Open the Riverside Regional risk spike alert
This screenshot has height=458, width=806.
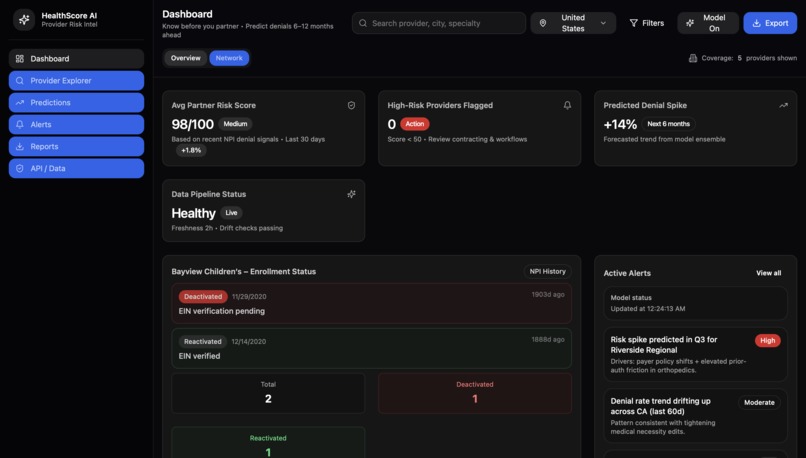[x=695, y=354]
